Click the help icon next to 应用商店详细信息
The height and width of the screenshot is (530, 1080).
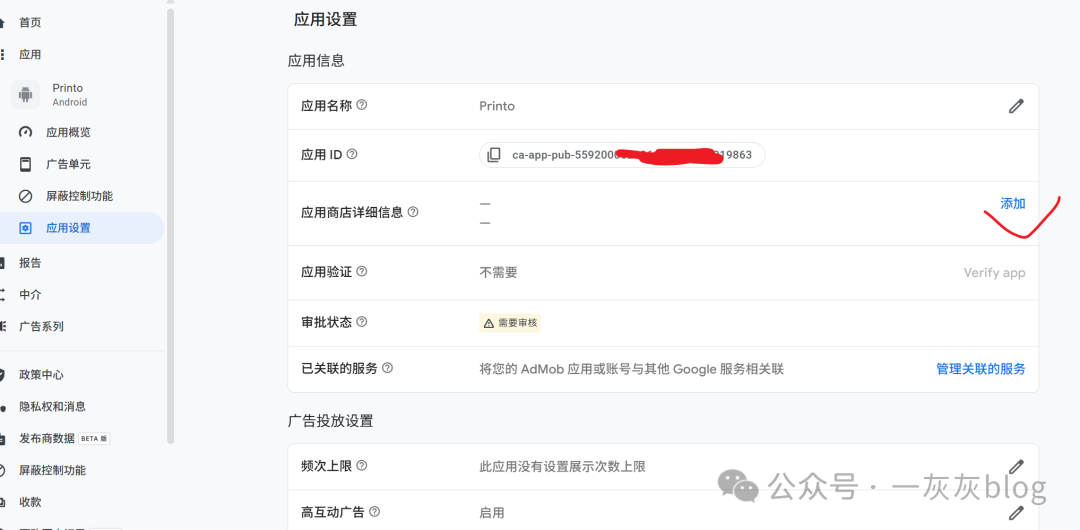click(x=413, y=212)
